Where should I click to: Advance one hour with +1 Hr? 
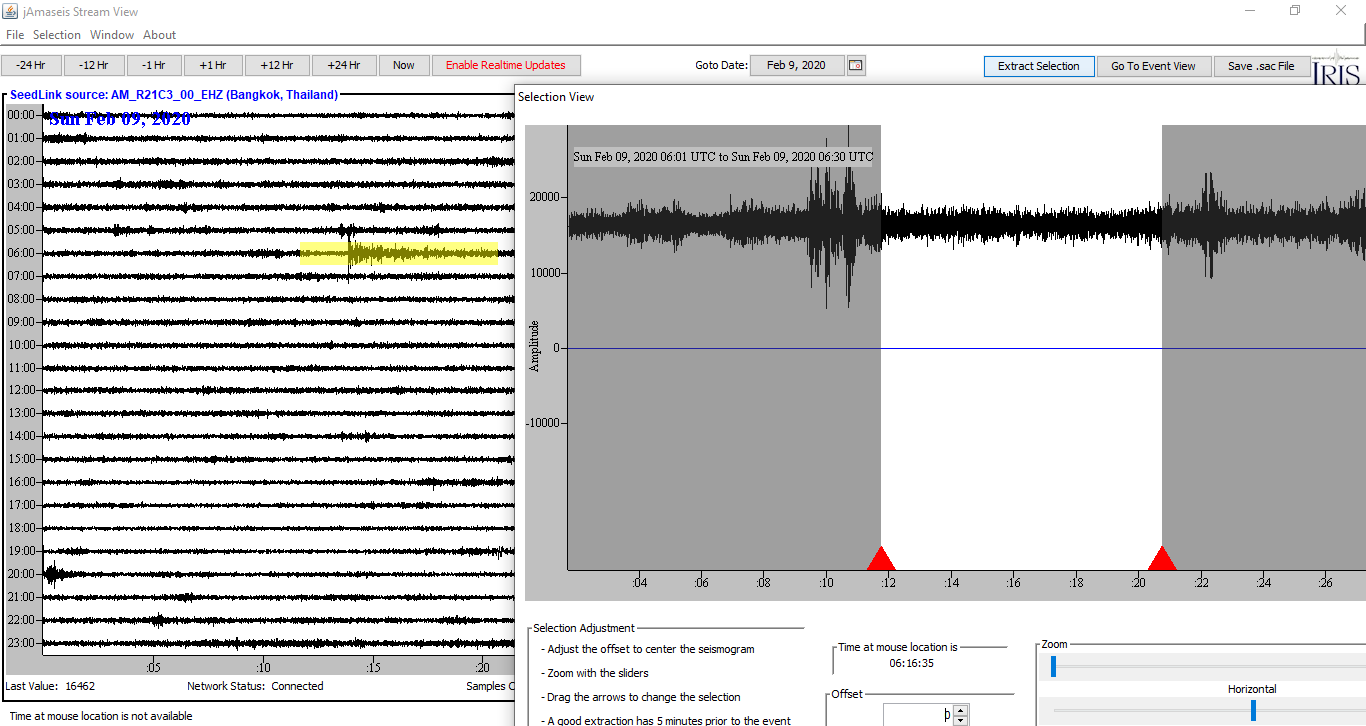tap(212, 65)
